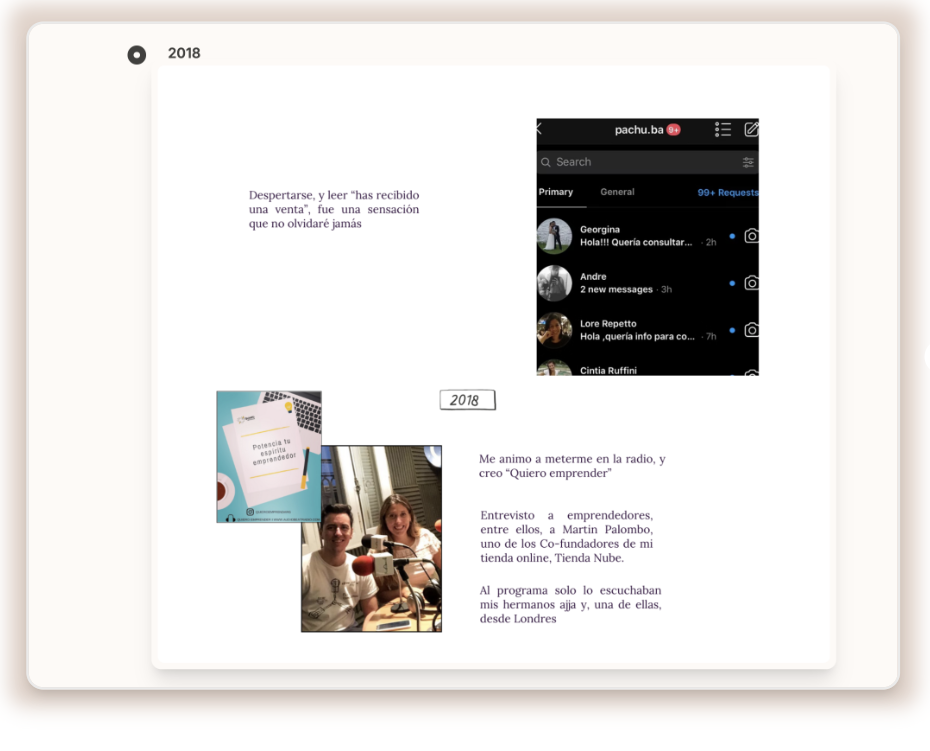Image resolution: width=930 pixels, height=751 pixels.
Task: Tap the camera icon next to Georgina
Action: point(751,236)
